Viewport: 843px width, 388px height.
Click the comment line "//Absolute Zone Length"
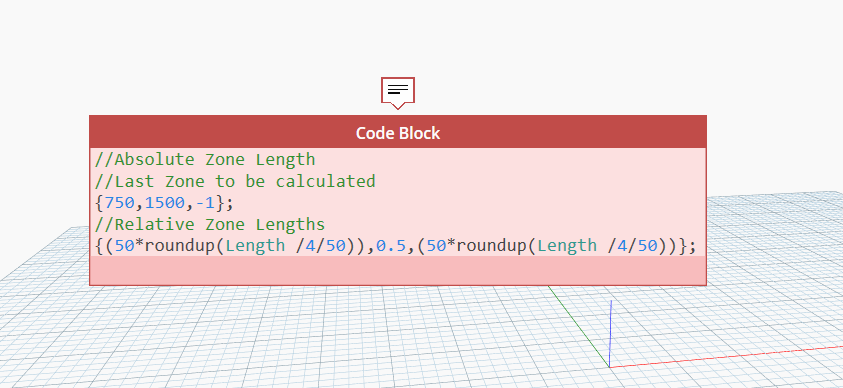205,160
